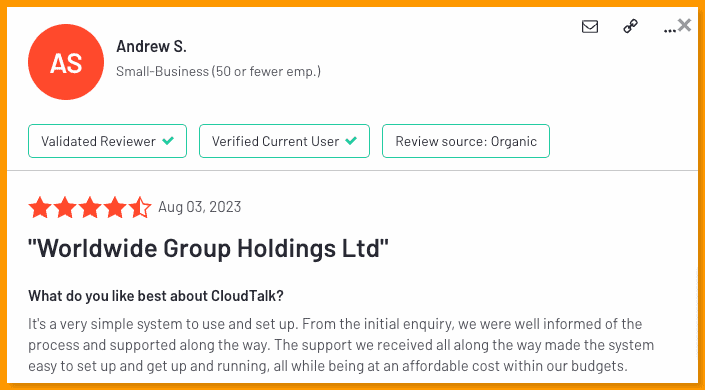705x390 pixels.
Task: Click the envelope email share icon
Action: tap(590, 27)
